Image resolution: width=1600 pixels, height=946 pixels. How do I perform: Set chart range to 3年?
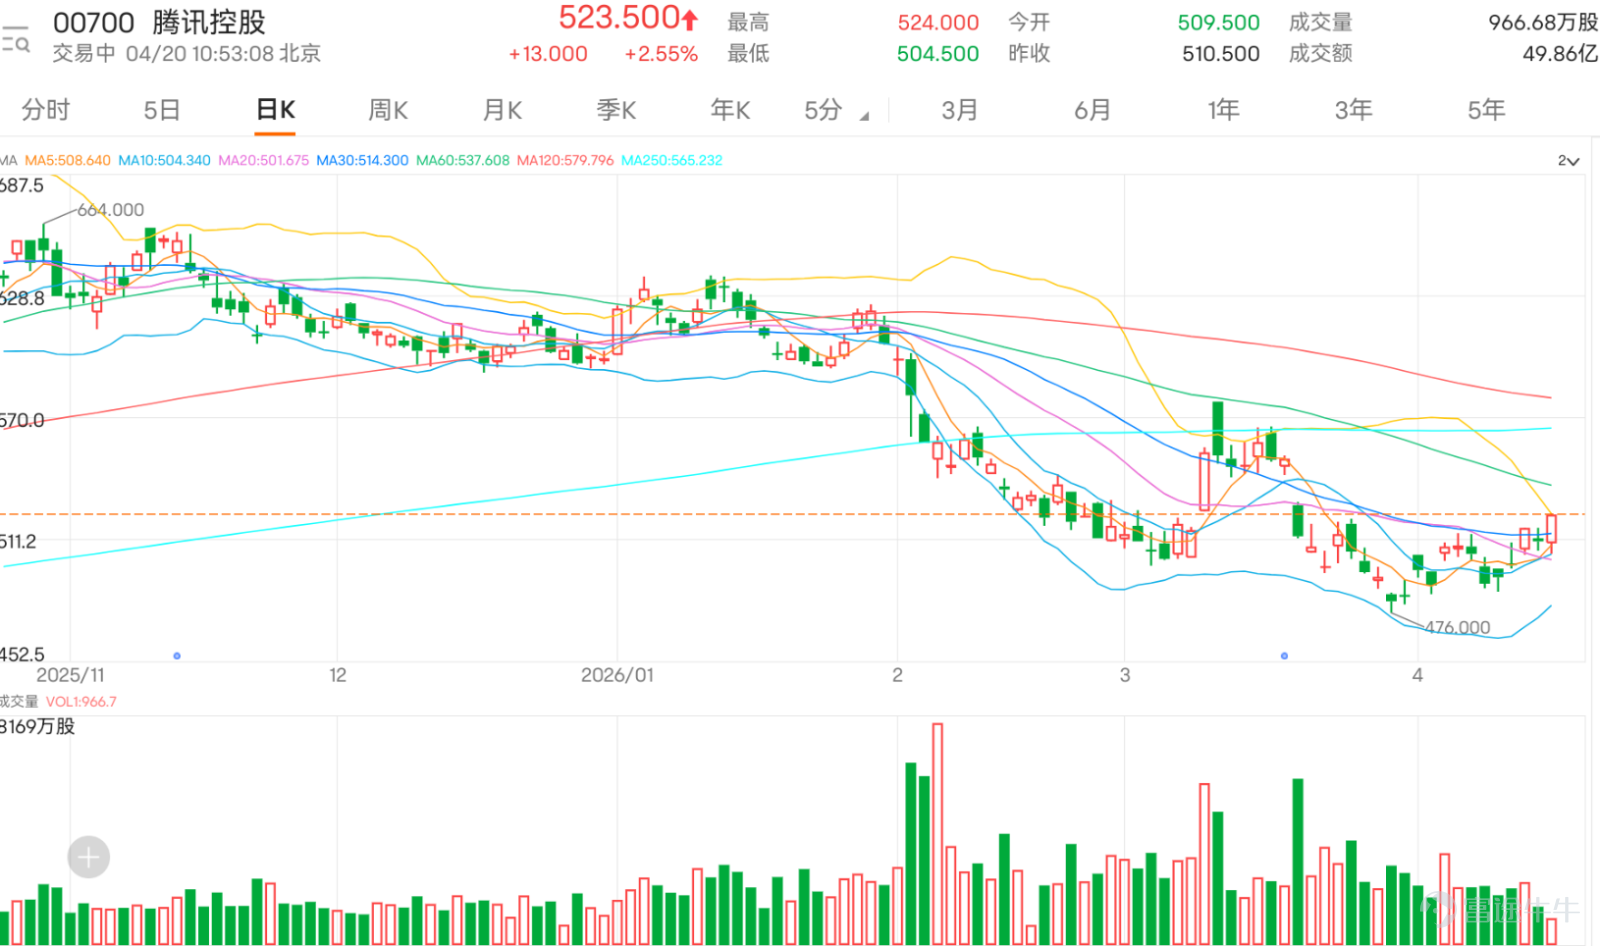tap(1353, 109)
